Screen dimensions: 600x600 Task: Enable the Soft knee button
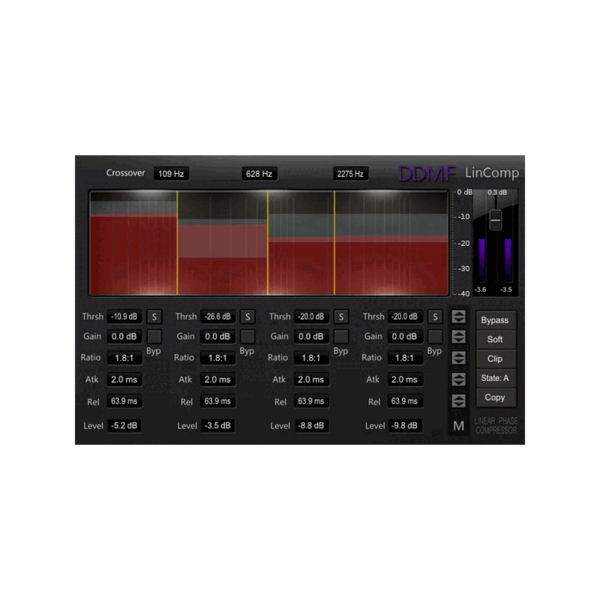coord(496,339)
